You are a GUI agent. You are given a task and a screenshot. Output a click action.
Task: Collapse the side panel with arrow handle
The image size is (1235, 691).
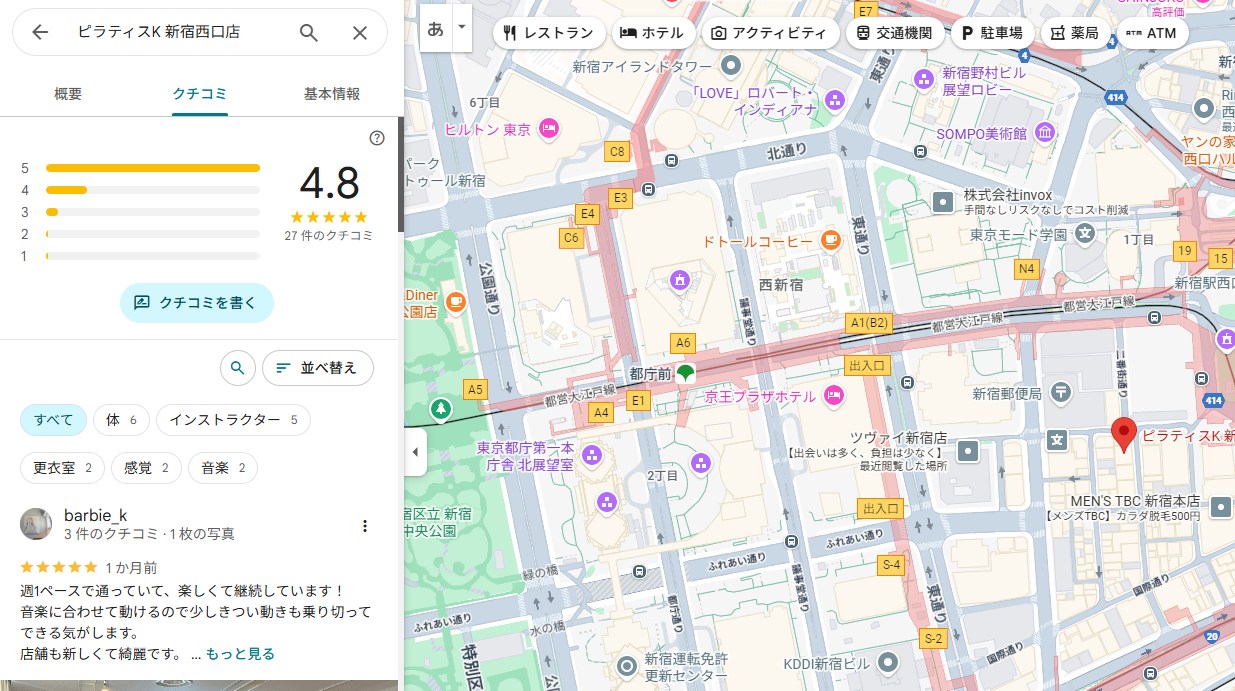pos(415,452)
